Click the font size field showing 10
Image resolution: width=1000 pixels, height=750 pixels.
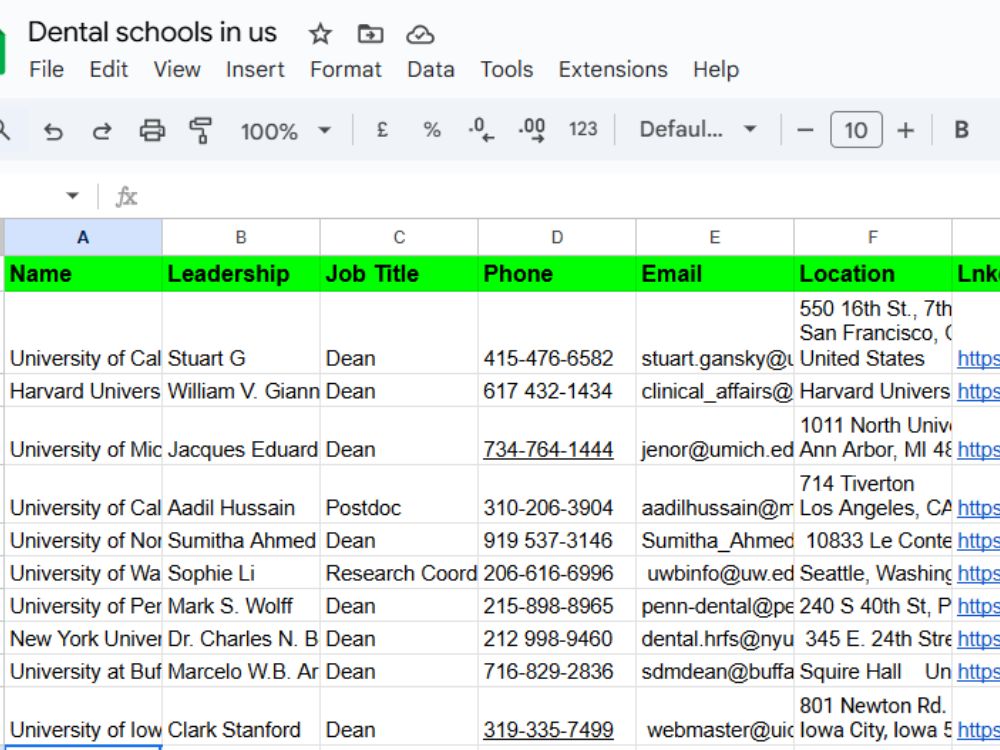click(x=856, y=130)
